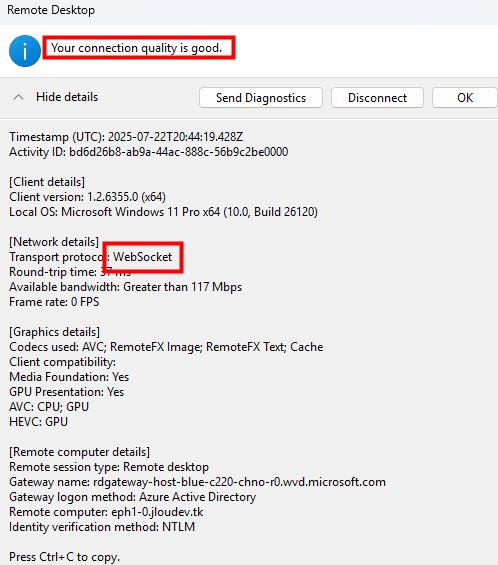
Task: Click the Remote Desktop title bar text
Action: 51,10
